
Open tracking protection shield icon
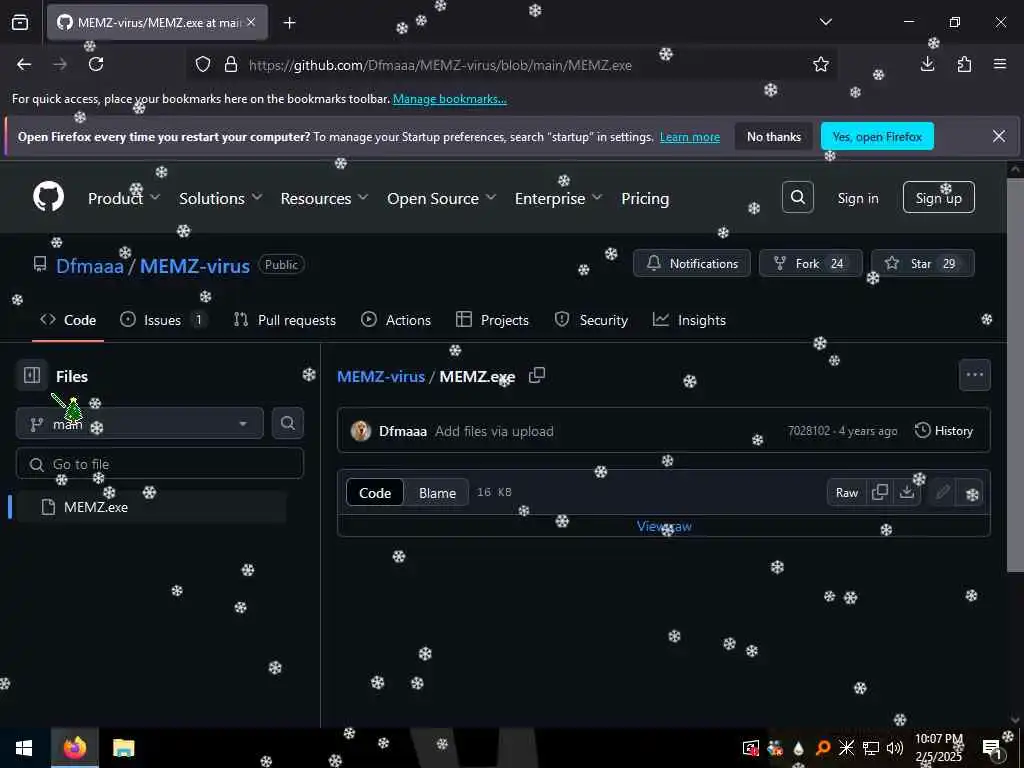click(203, 65)
